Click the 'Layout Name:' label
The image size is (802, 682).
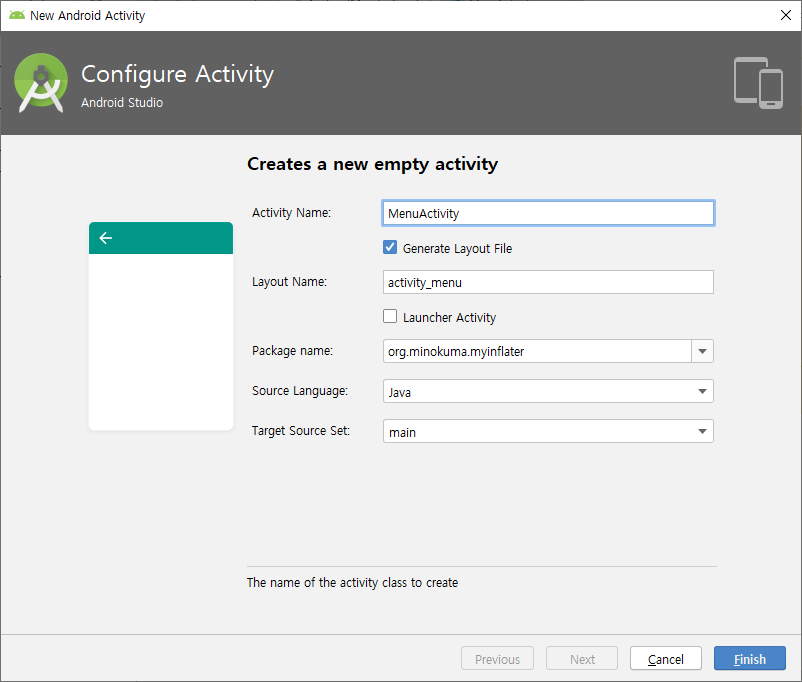coord(289,282)
